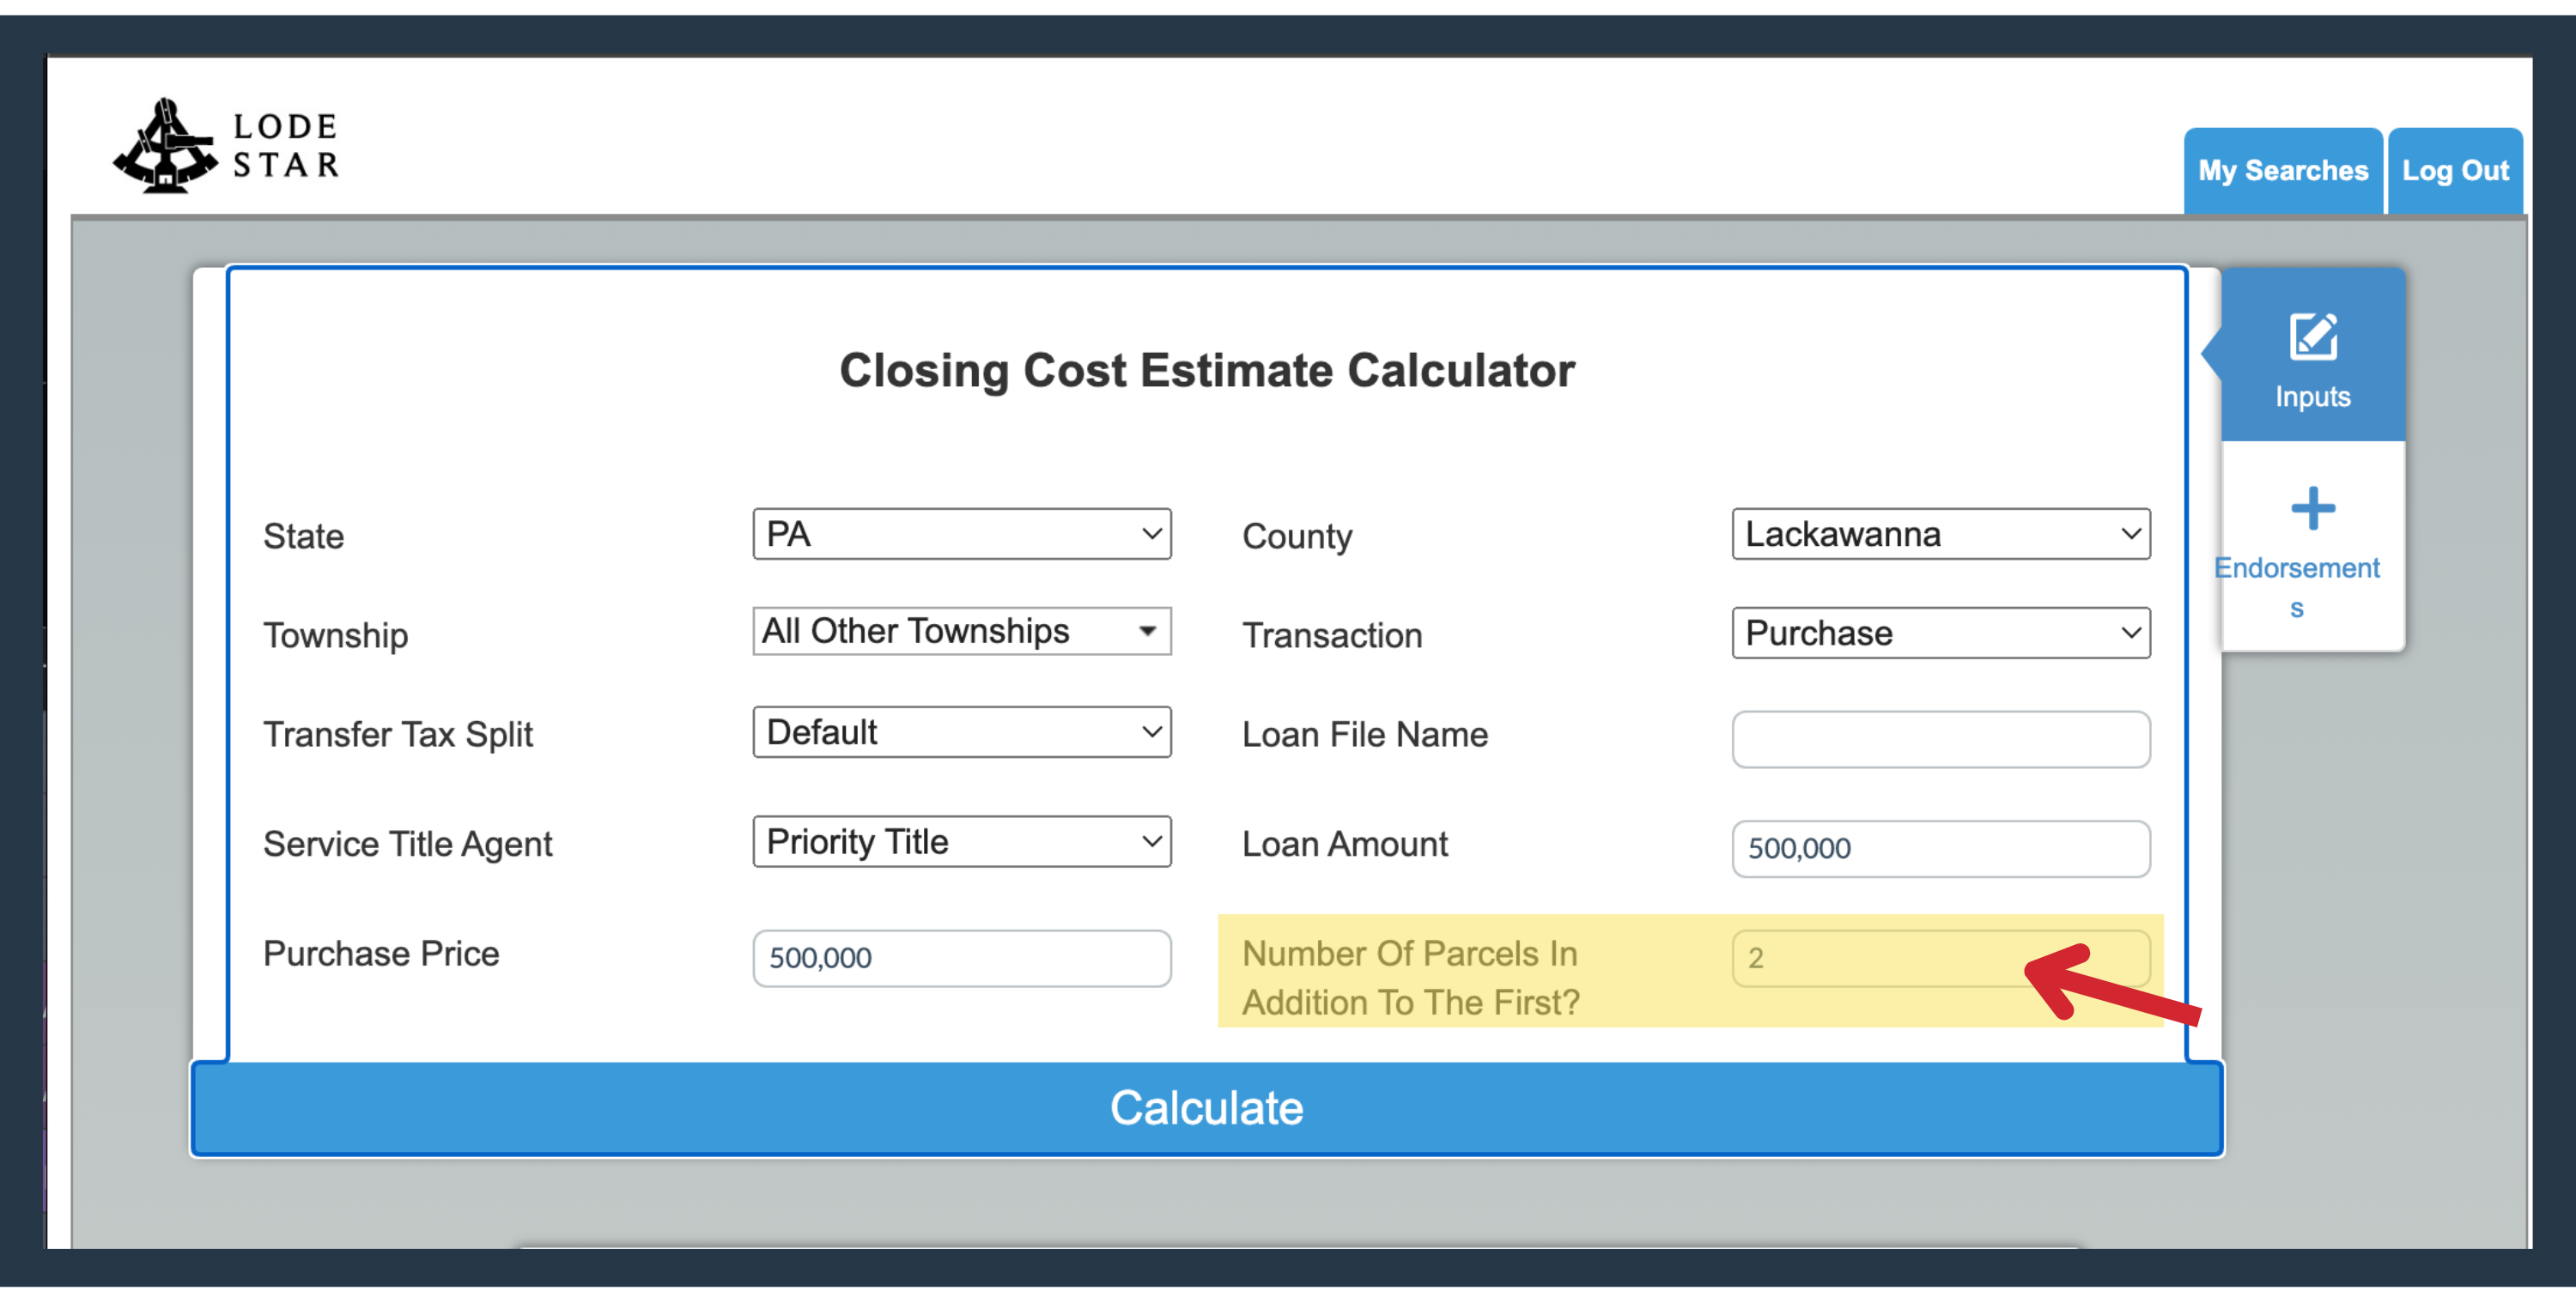Open the Transfer Tax Split dropdown
This screenshot has height=1303, width=2576.
coord(961,732)
